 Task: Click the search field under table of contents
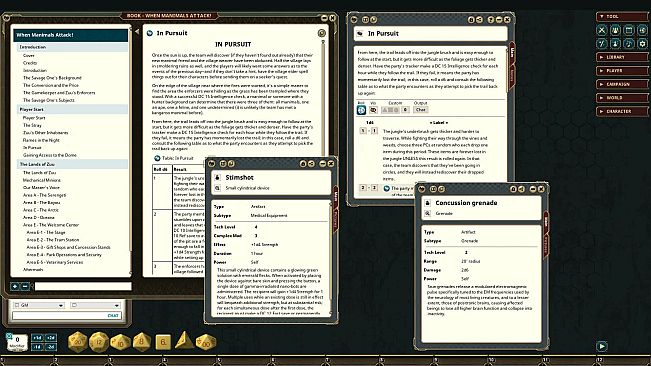(x=83, y=286)
